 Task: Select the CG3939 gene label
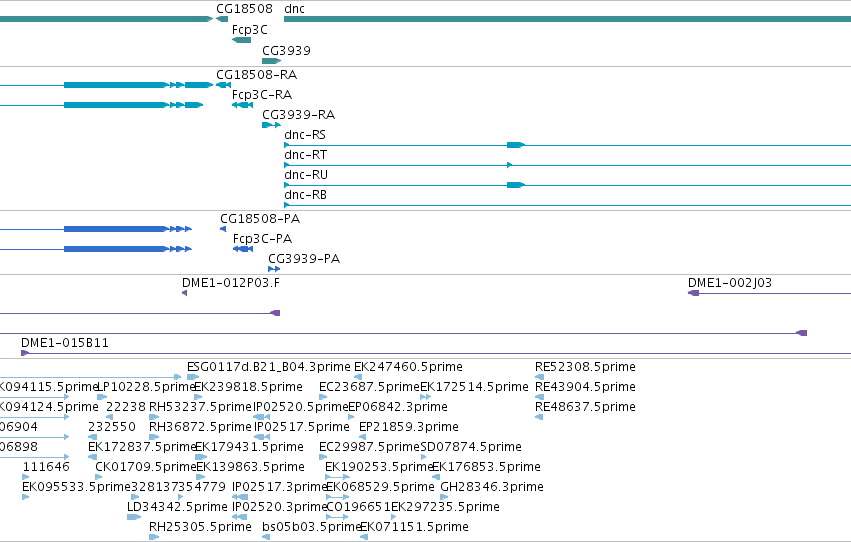pos(287,50)
